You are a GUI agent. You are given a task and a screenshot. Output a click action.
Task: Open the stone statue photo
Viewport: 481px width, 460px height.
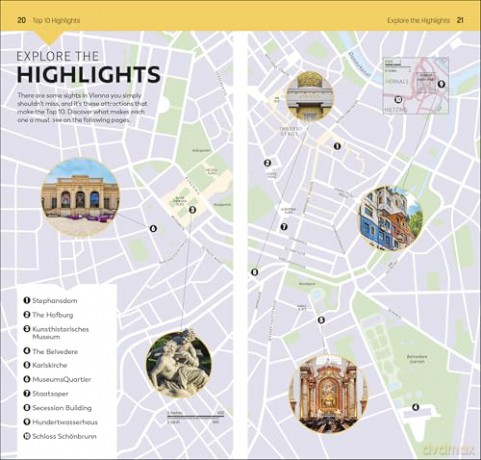179,363
